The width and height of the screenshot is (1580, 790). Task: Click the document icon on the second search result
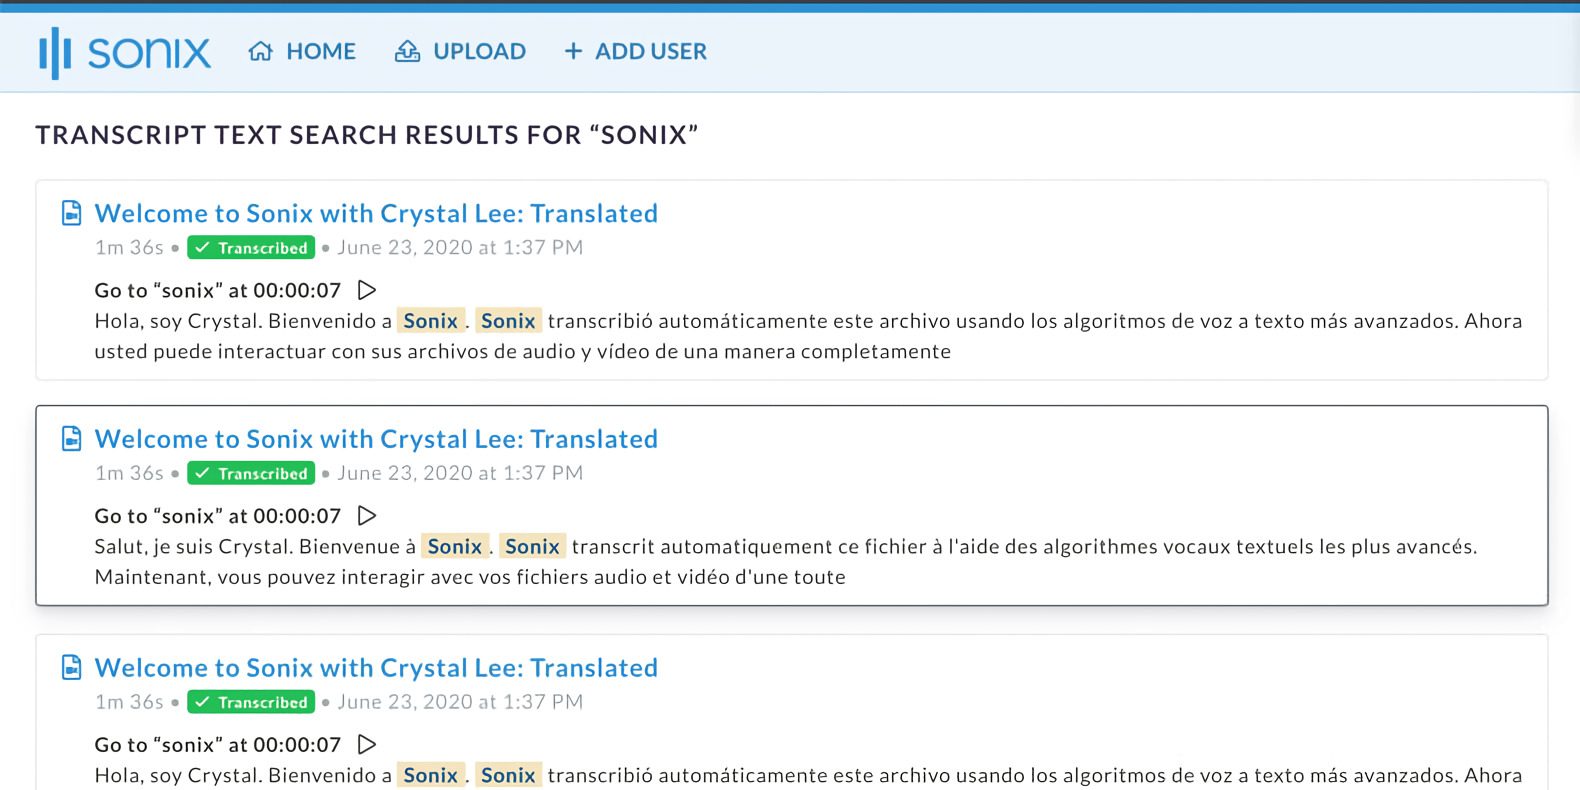tap(71, 437)
